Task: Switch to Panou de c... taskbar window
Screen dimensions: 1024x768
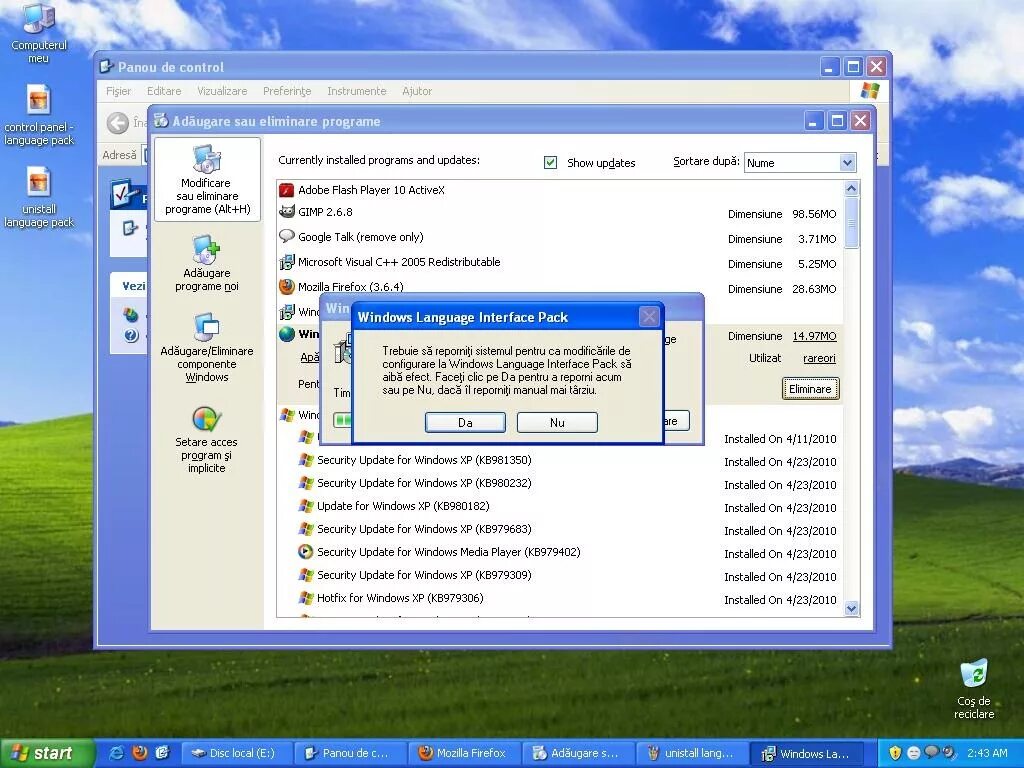Action: pyautogui.click(x=351, y=753)
